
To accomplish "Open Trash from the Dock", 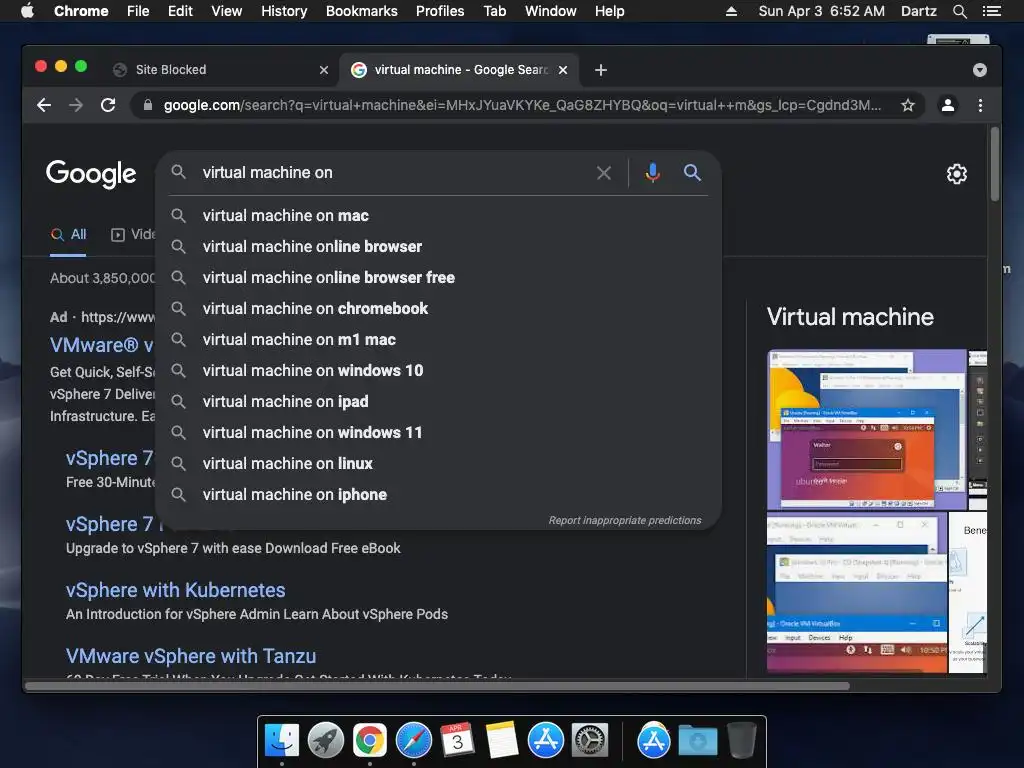I will coord(741,741).
